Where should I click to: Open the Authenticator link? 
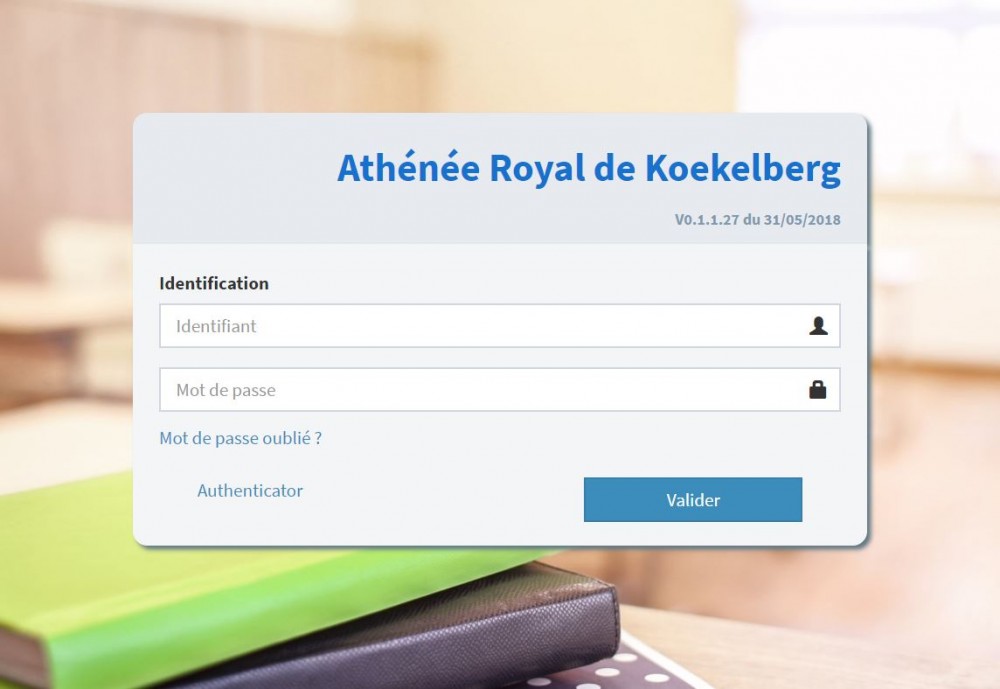coord(250,491)
